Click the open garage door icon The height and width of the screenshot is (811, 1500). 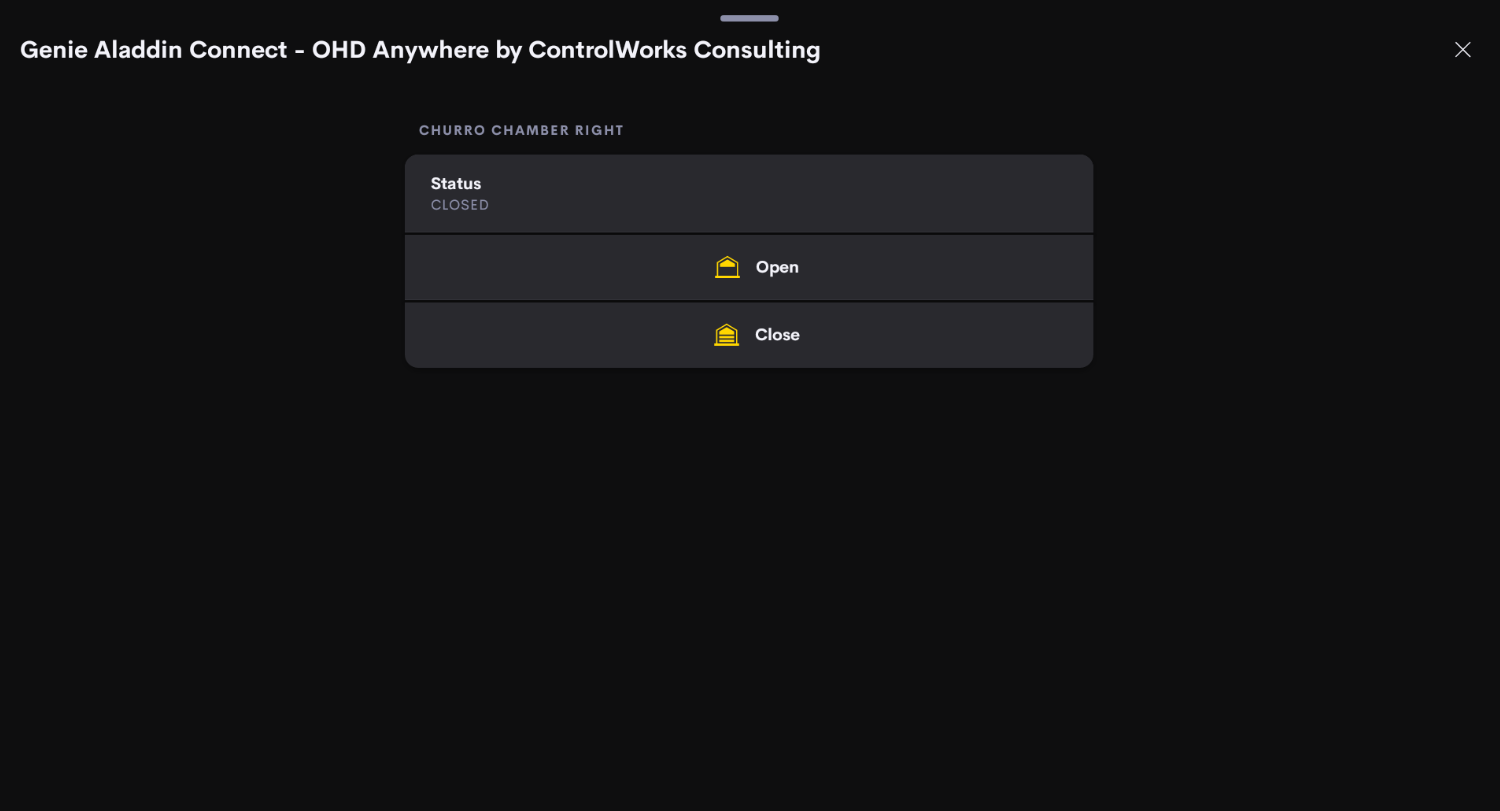point(727,267)
